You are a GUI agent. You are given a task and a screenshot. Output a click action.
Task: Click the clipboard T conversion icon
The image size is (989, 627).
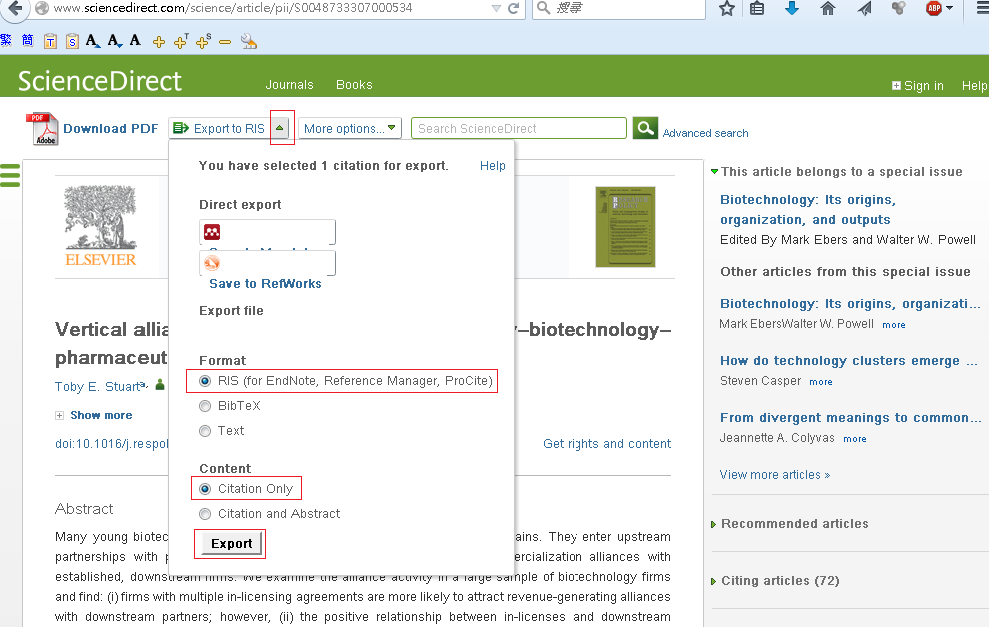(50, 42)
